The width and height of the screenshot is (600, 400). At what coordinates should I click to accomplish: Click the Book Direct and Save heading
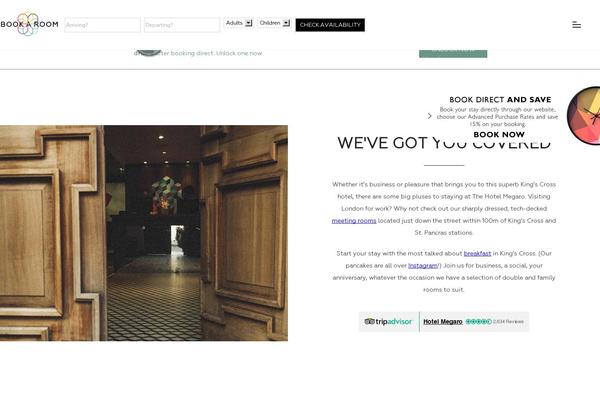pyautogui.click(x=500, y=100)
